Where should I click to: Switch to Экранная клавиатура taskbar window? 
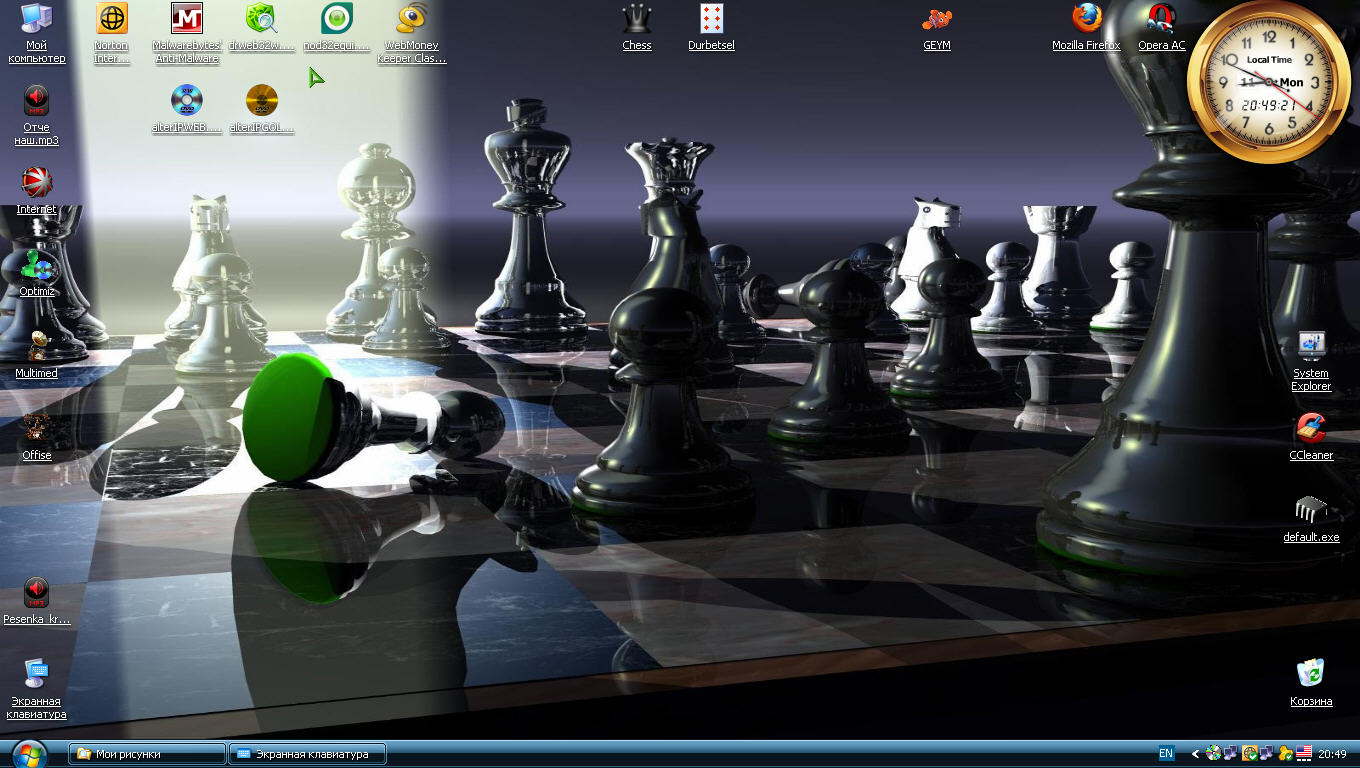click(x=307, y=754)
